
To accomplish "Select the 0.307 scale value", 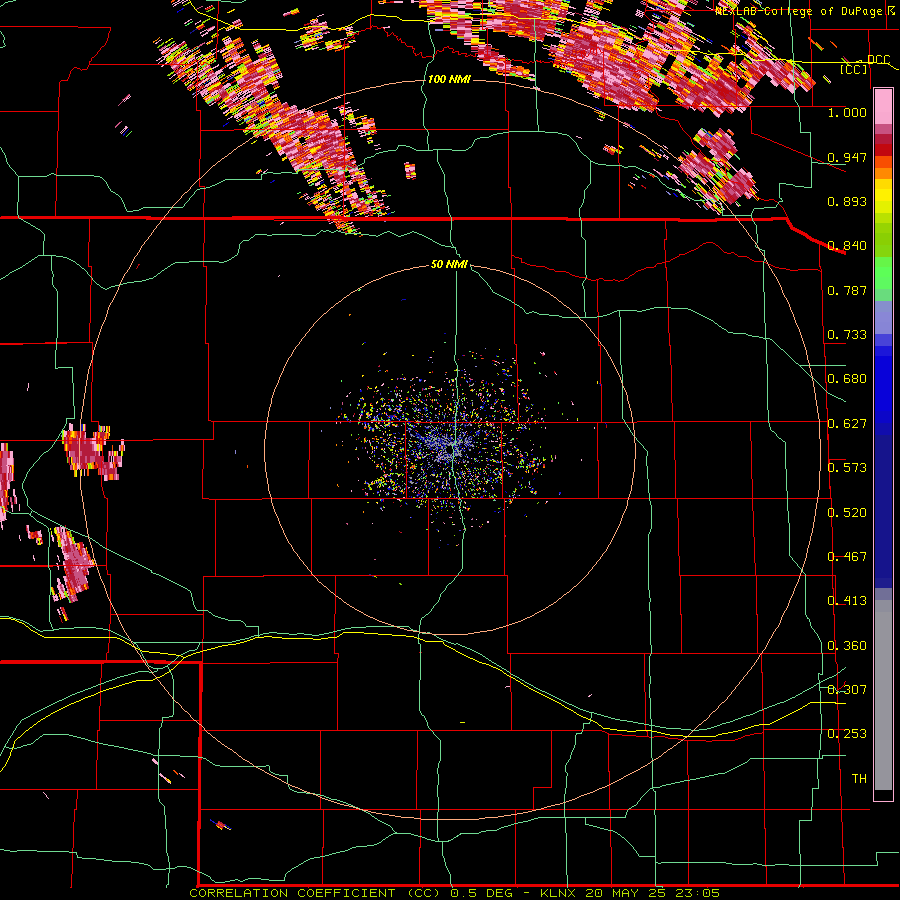I will click(x=847, y=690).
